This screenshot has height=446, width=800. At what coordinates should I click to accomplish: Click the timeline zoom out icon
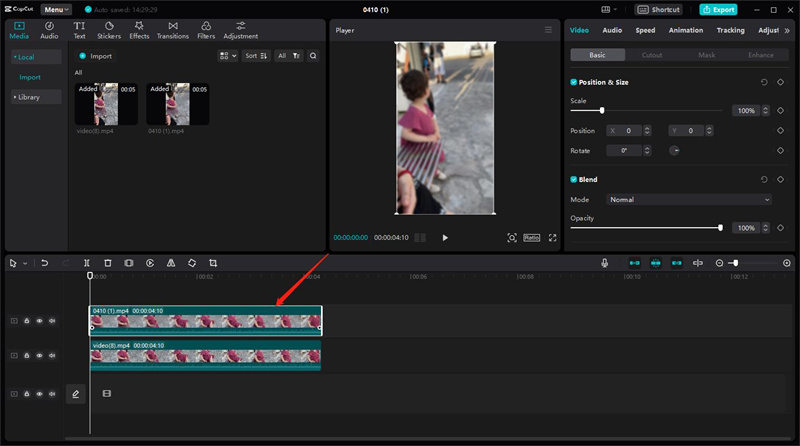click(x=719, y=263)
